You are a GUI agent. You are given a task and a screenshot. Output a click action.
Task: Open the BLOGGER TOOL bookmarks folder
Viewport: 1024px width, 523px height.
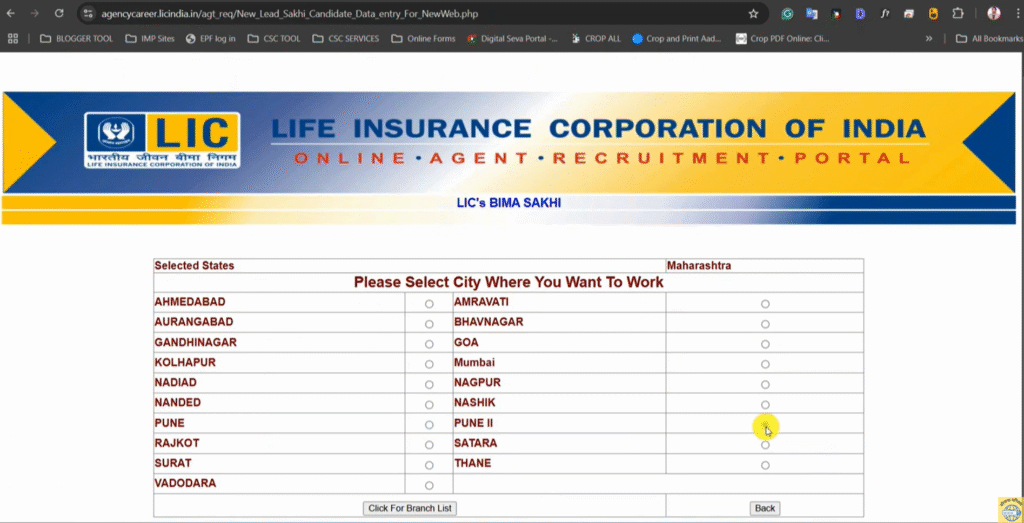pos(78,39)
